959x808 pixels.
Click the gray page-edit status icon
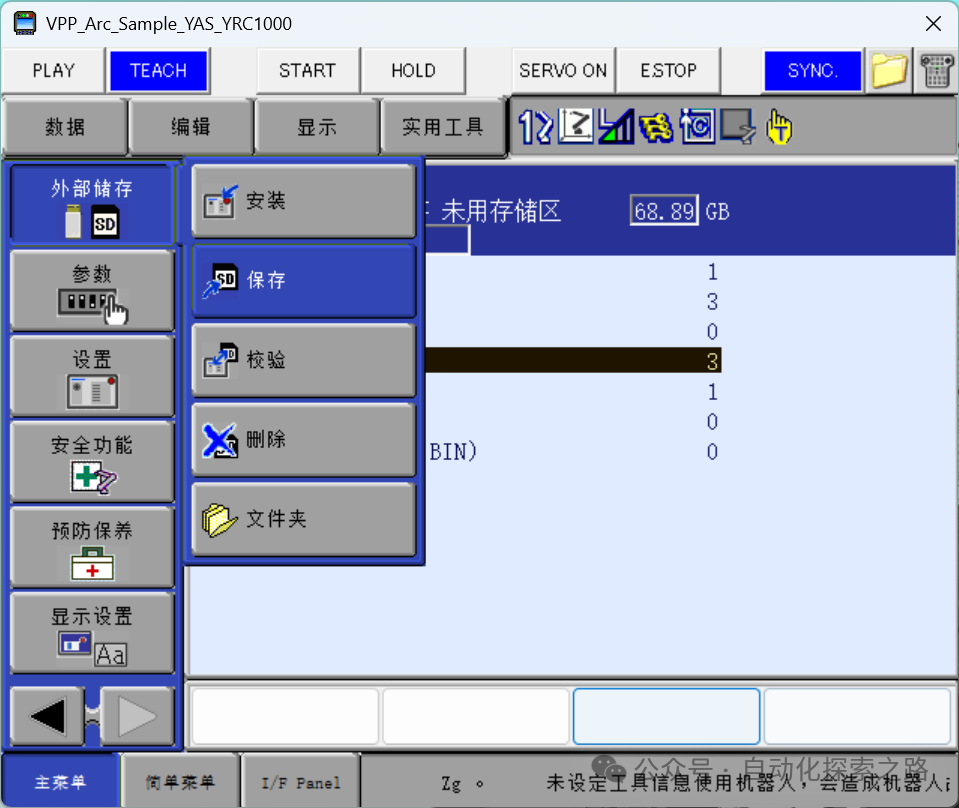(x=738, y=126)
